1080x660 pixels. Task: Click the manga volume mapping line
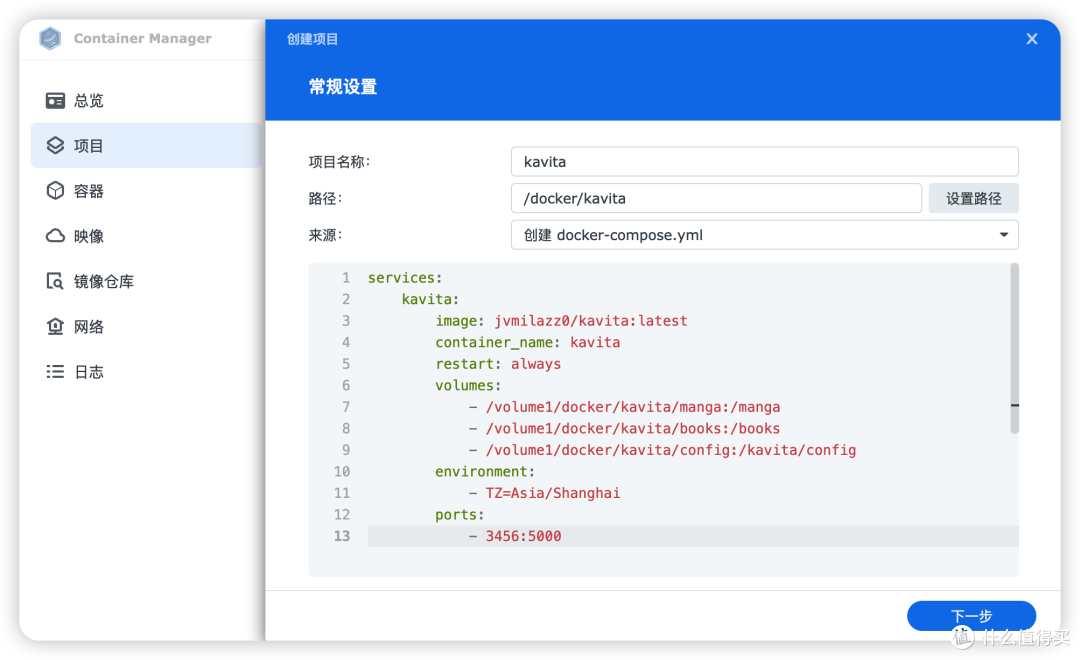(625, 406)
